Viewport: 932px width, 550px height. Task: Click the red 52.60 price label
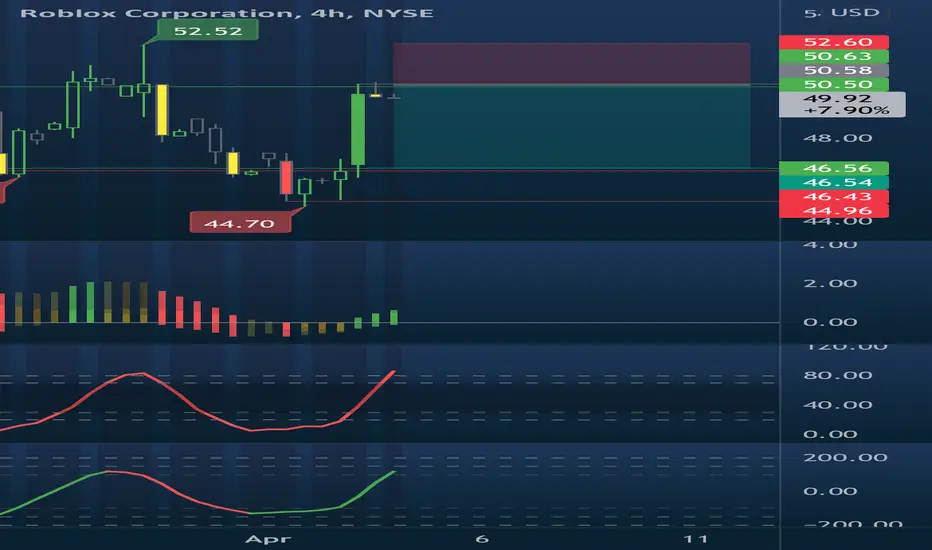click(x=833, y=42)
